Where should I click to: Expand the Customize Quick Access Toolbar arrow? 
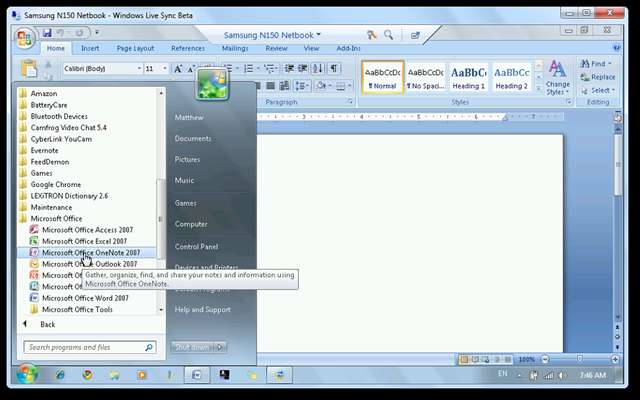97,32
